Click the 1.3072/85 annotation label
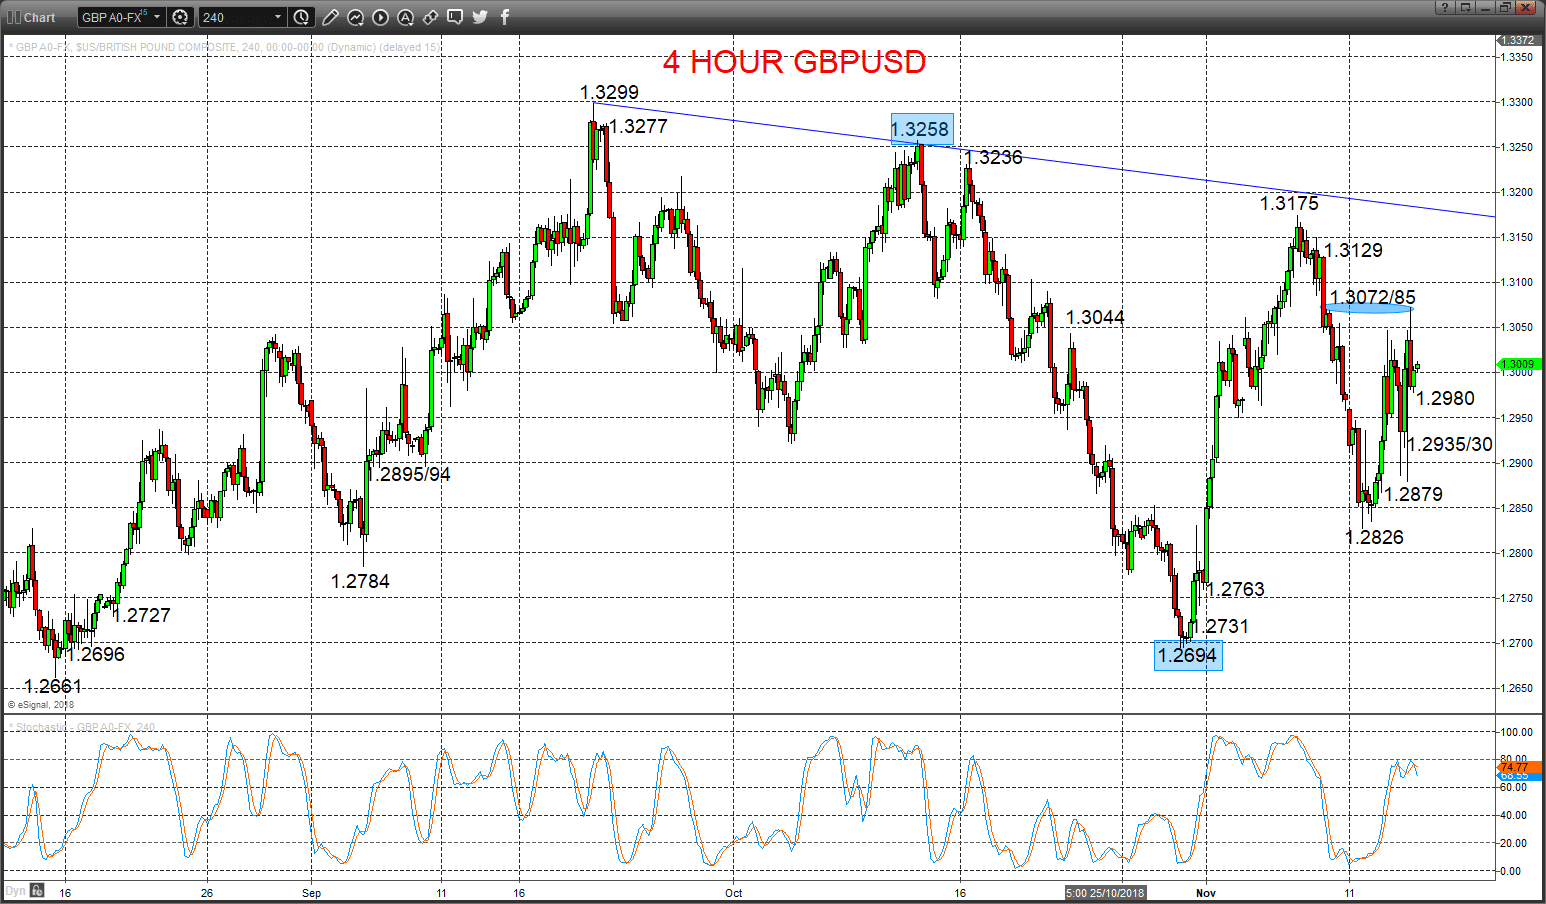The image size is (1546, 904). coord(1373,296)
